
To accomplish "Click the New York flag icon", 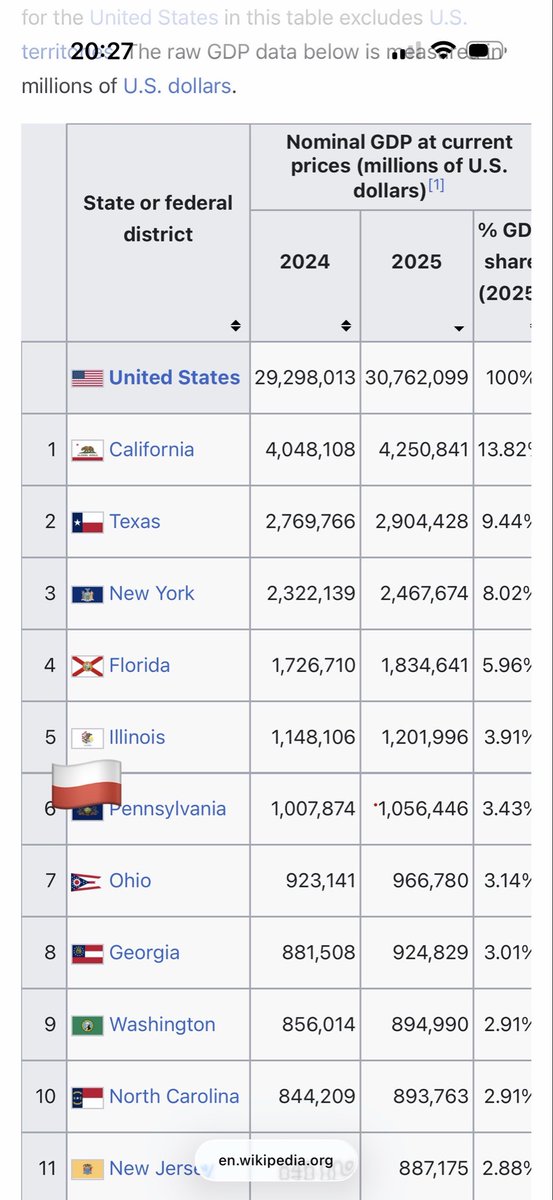I will click(x=87, y=594).
